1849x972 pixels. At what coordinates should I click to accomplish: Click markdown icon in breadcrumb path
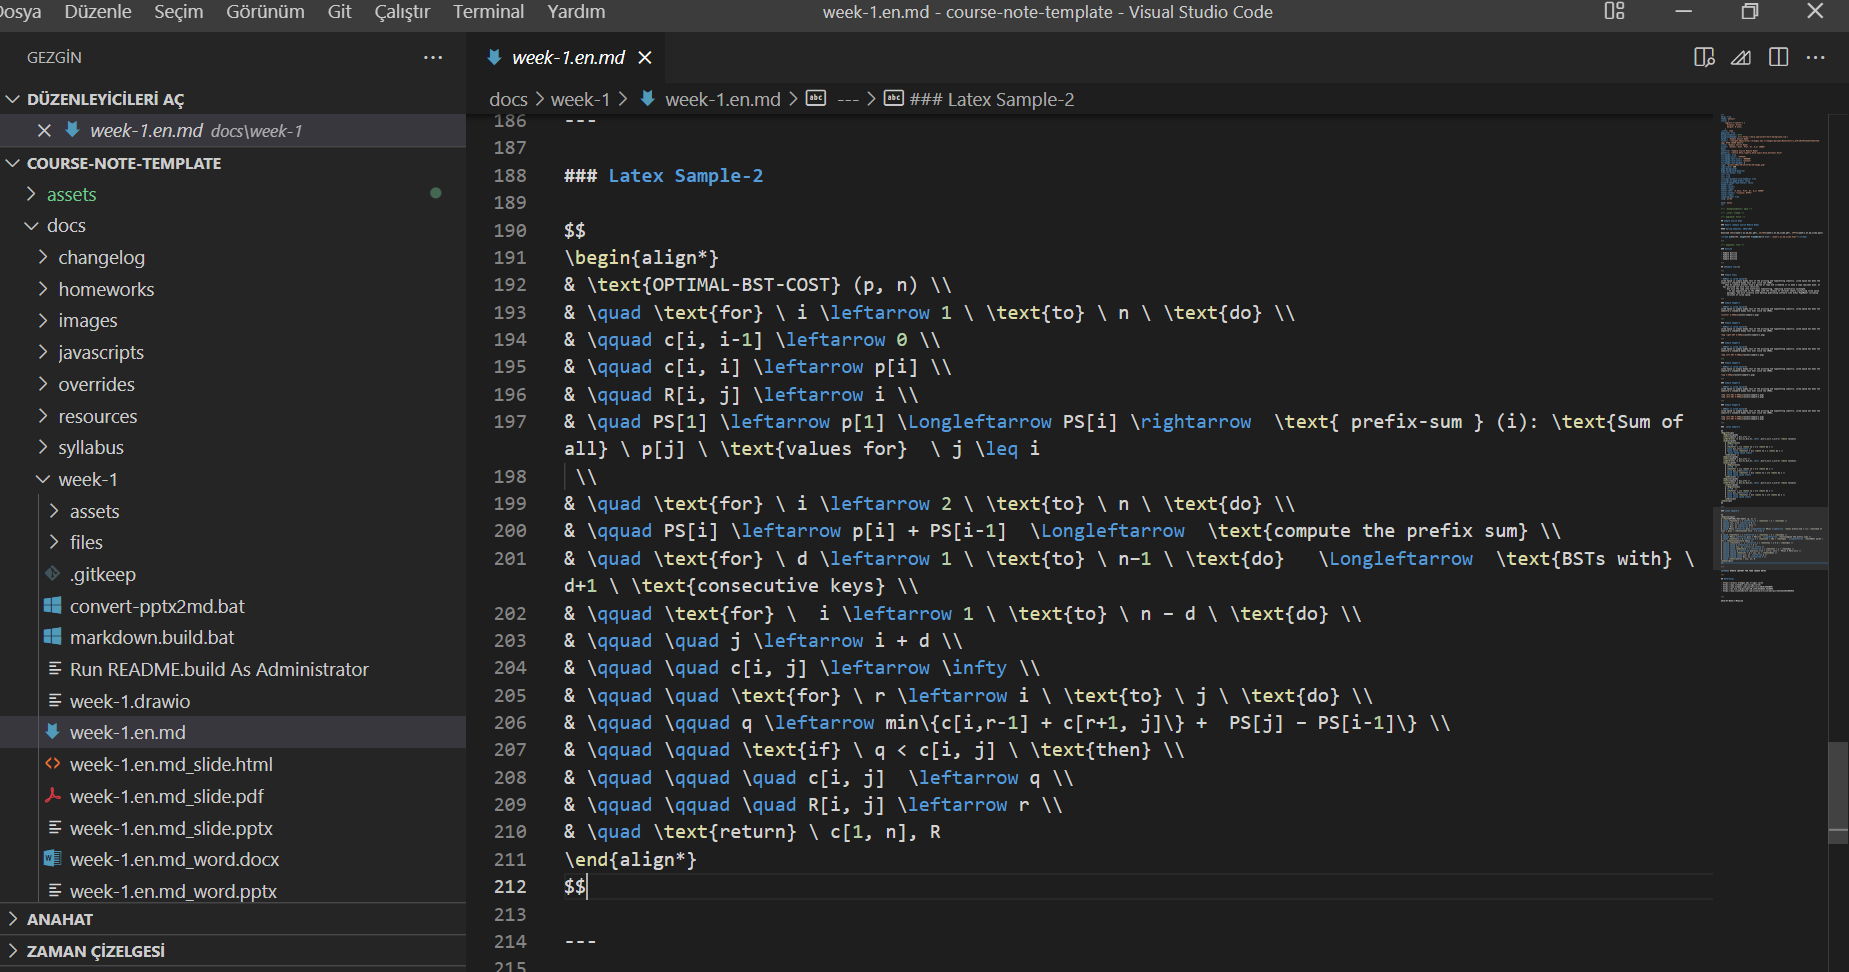[x=647, y=98]
